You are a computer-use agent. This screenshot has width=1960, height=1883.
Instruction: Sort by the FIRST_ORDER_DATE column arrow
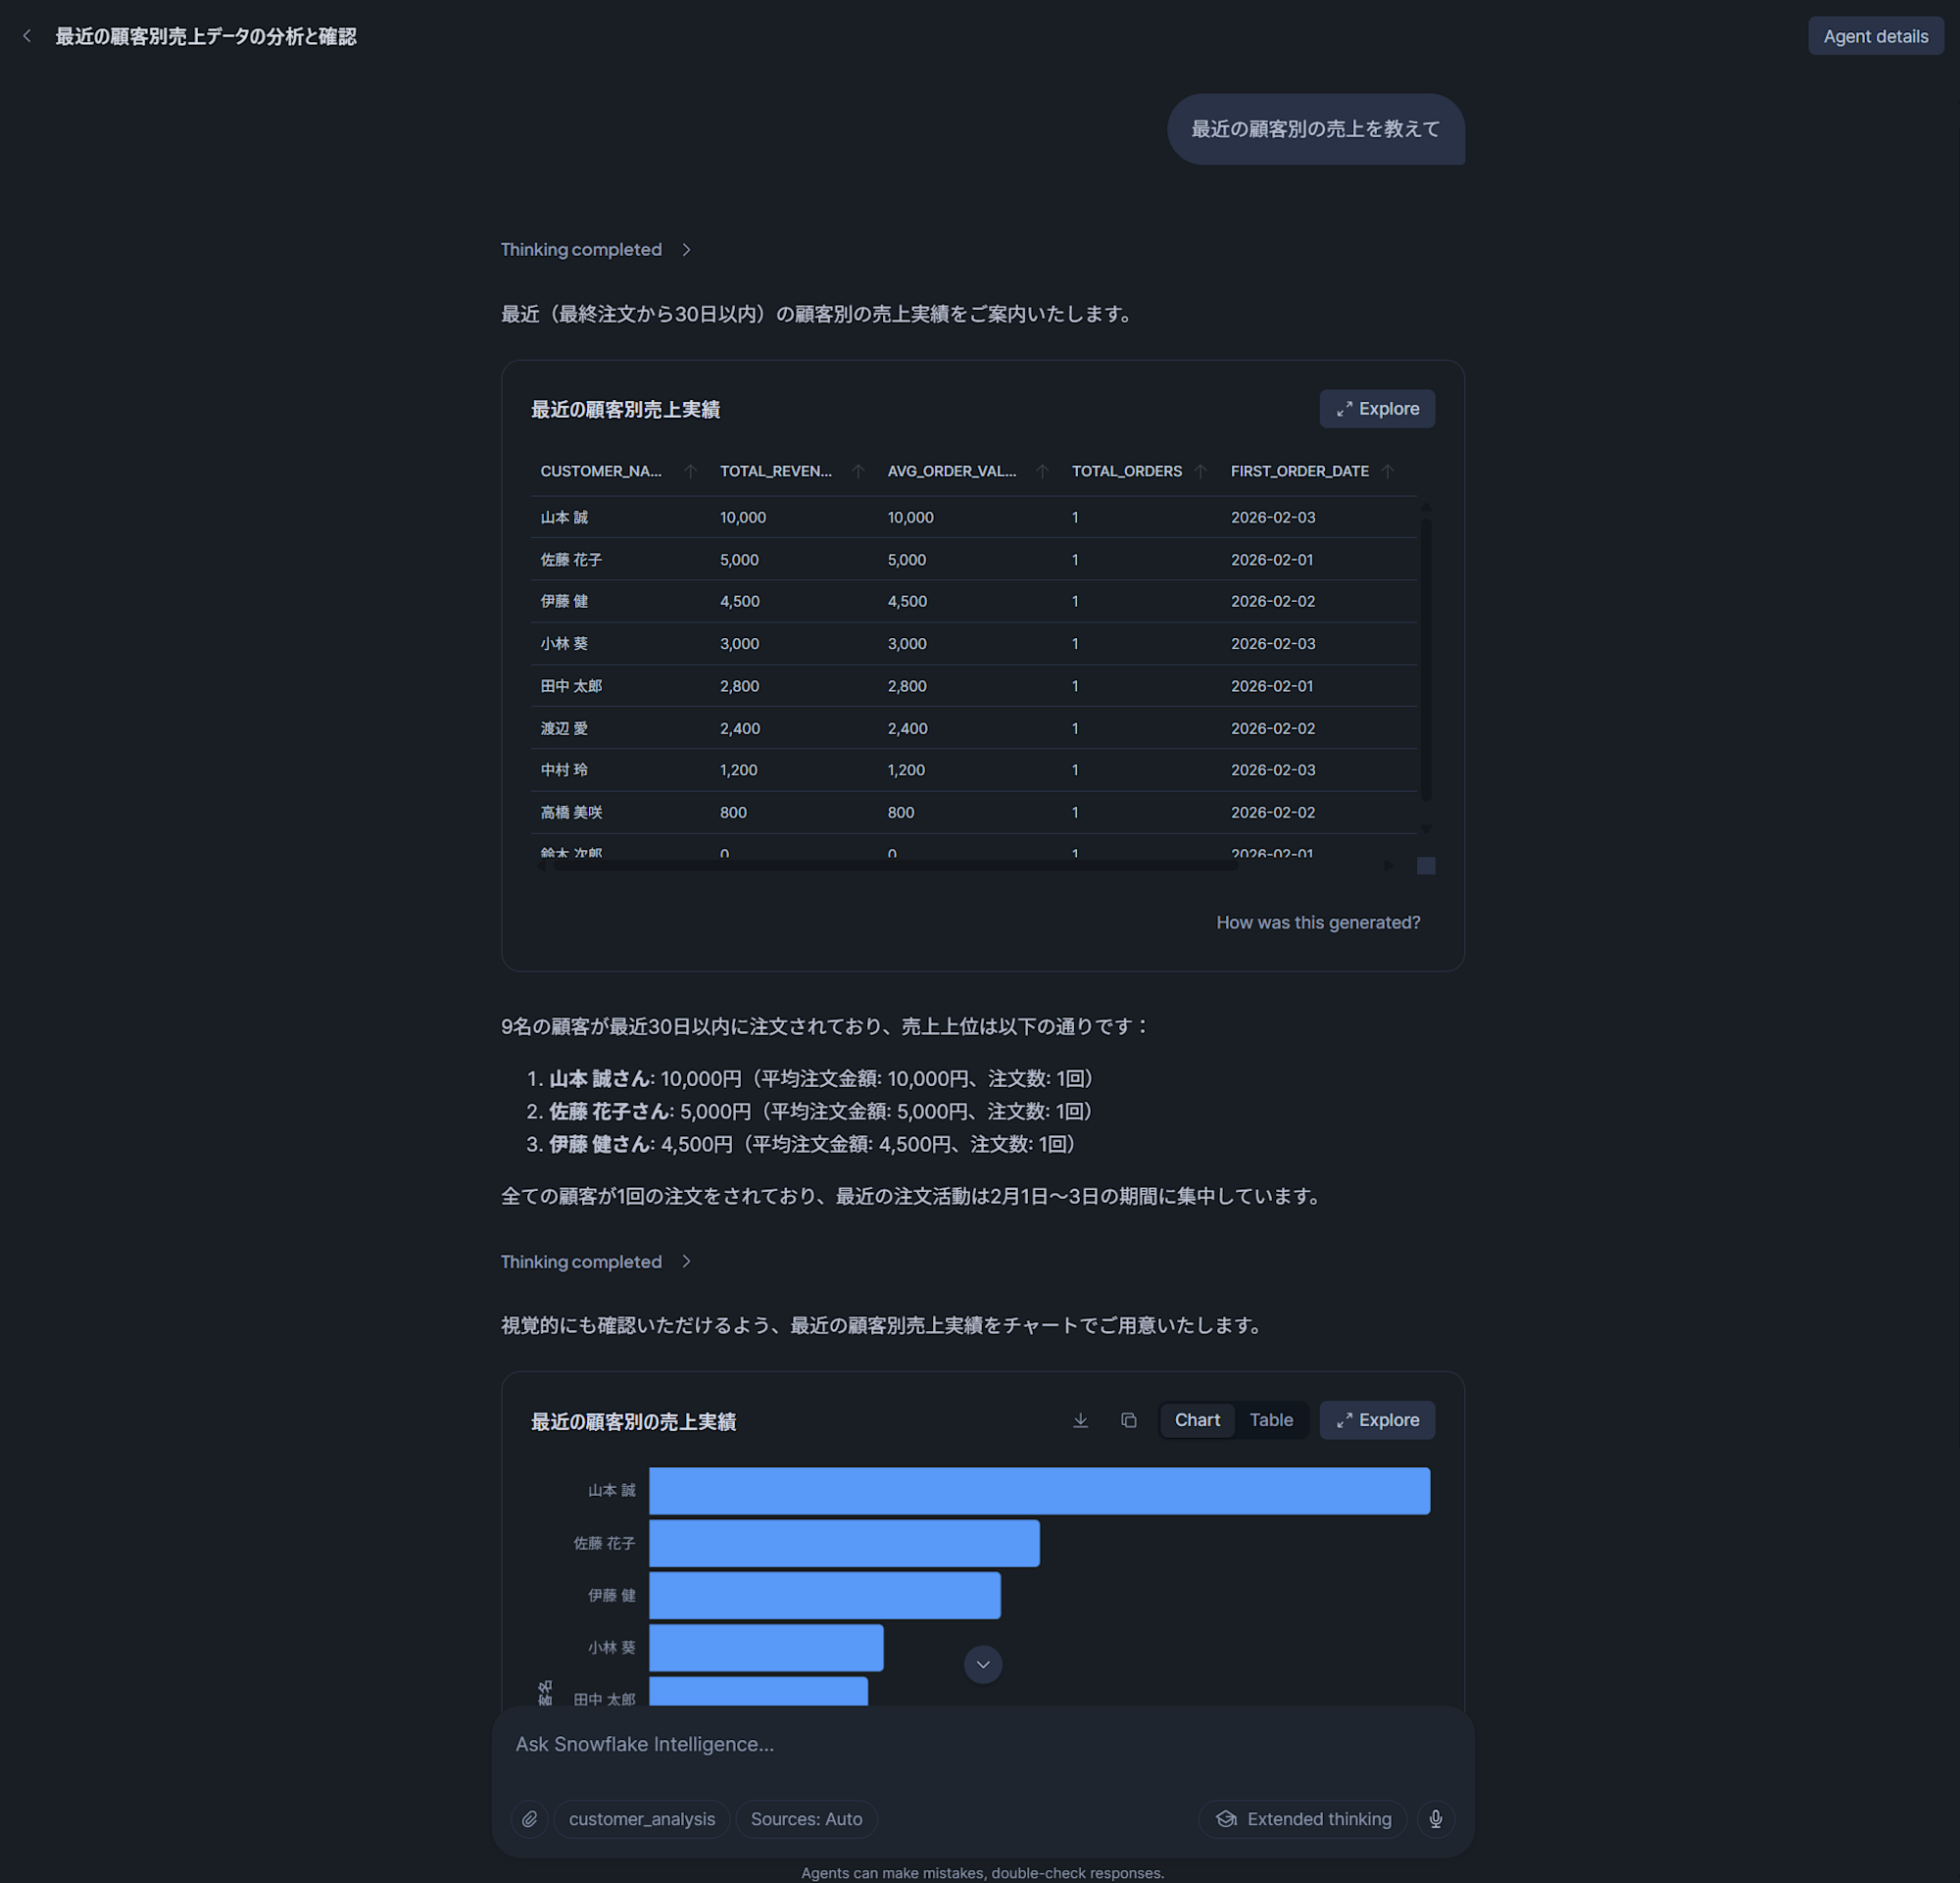[1387, 471]
